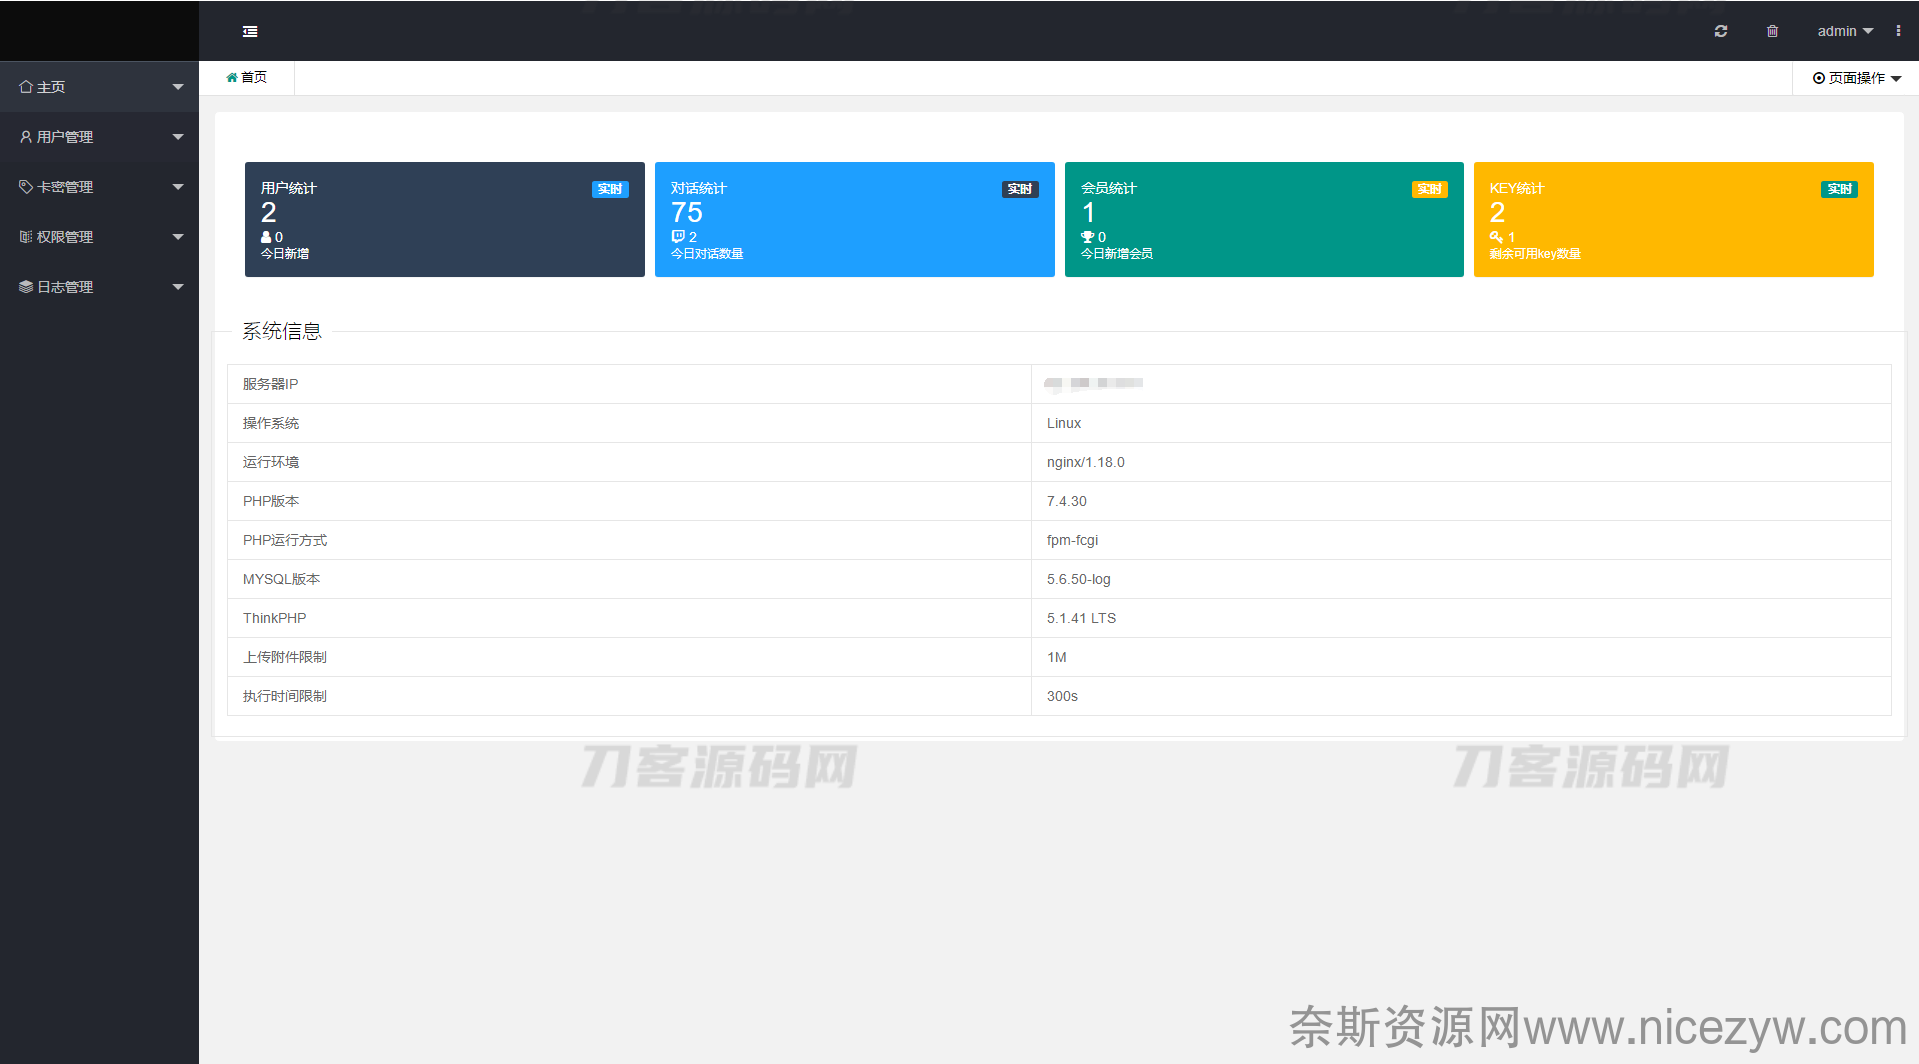Screen dimensions: 1919x1064
Task: Click 剩余可用key数量 label
Action: (x=1535, y=254)
